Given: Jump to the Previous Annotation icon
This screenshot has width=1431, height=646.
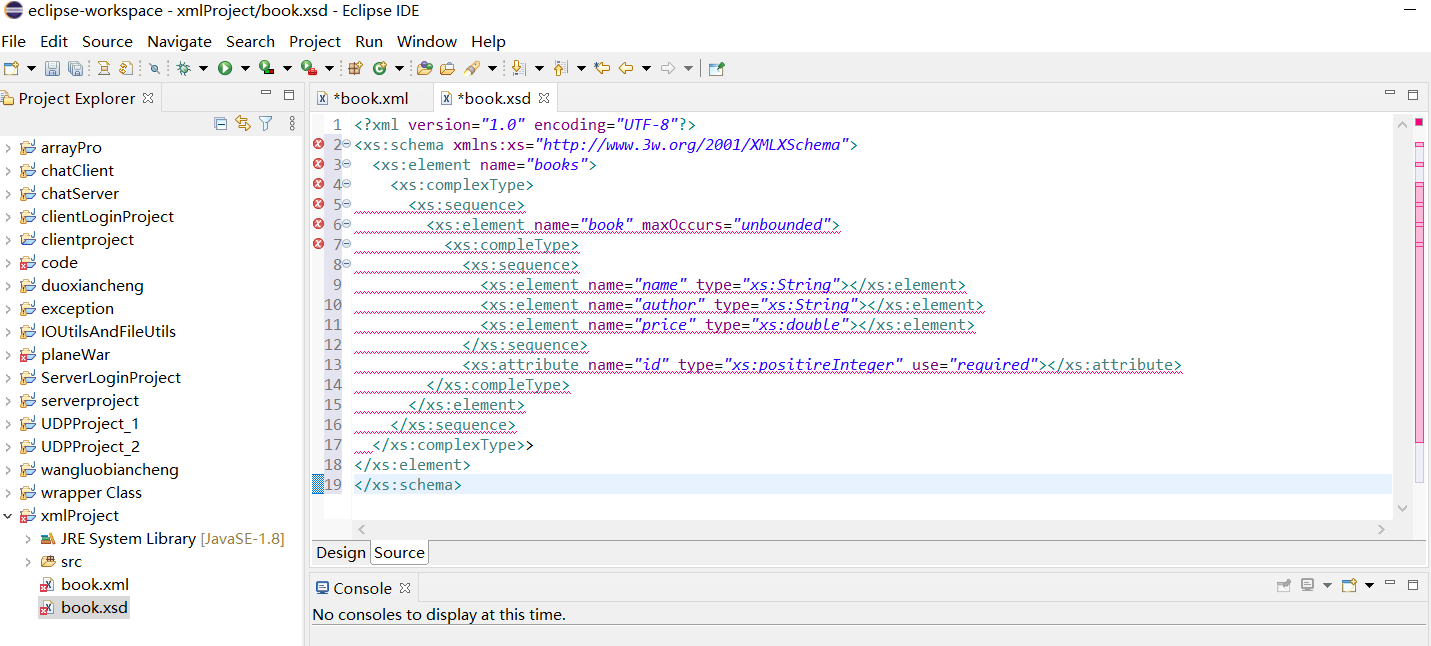Looking at the screenshot, I should [x=559, y=68].
